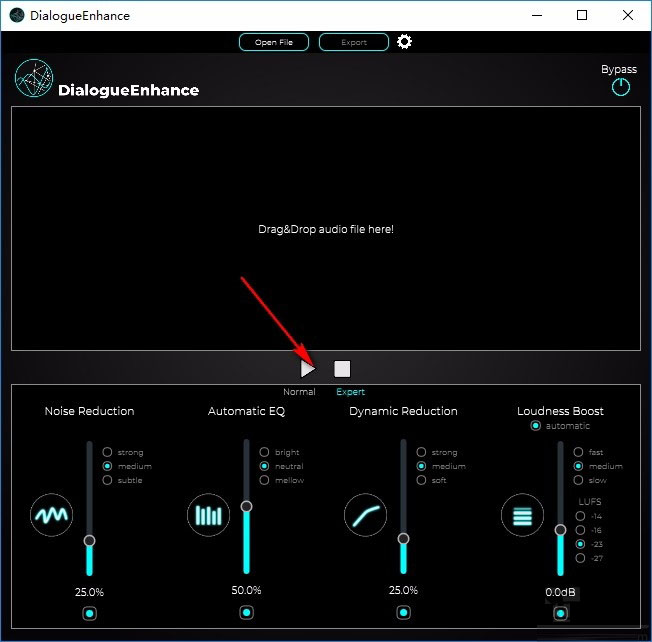The image size is (652, 642).
Task: Toggle Automatic EQ enable button below 50.0%
Action: tap(247, 612)
